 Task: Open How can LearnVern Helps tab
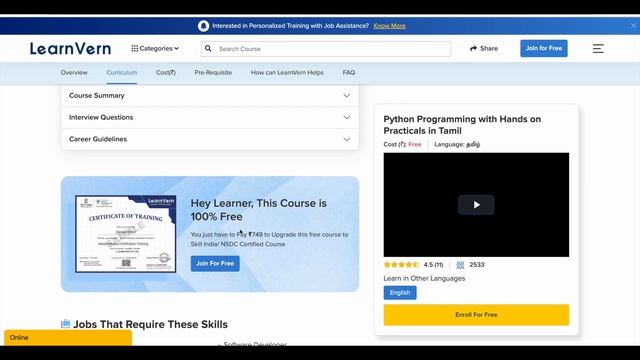click(287, 72)
